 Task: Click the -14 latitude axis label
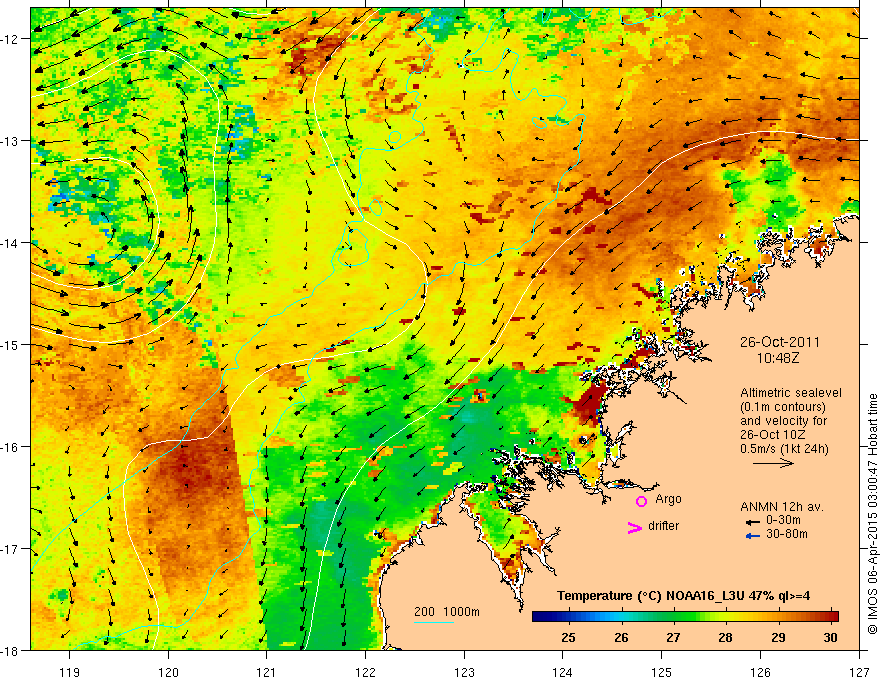(x=11, y=243)
